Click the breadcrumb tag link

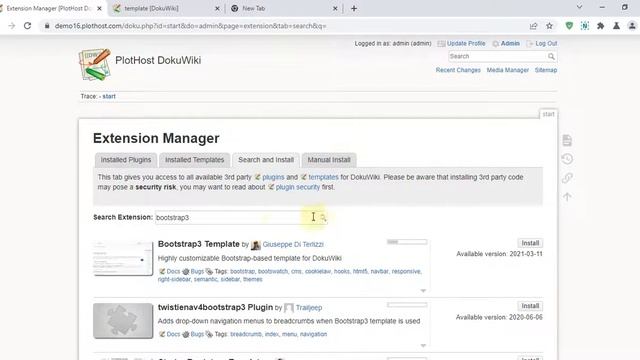(x=246, y=334)
